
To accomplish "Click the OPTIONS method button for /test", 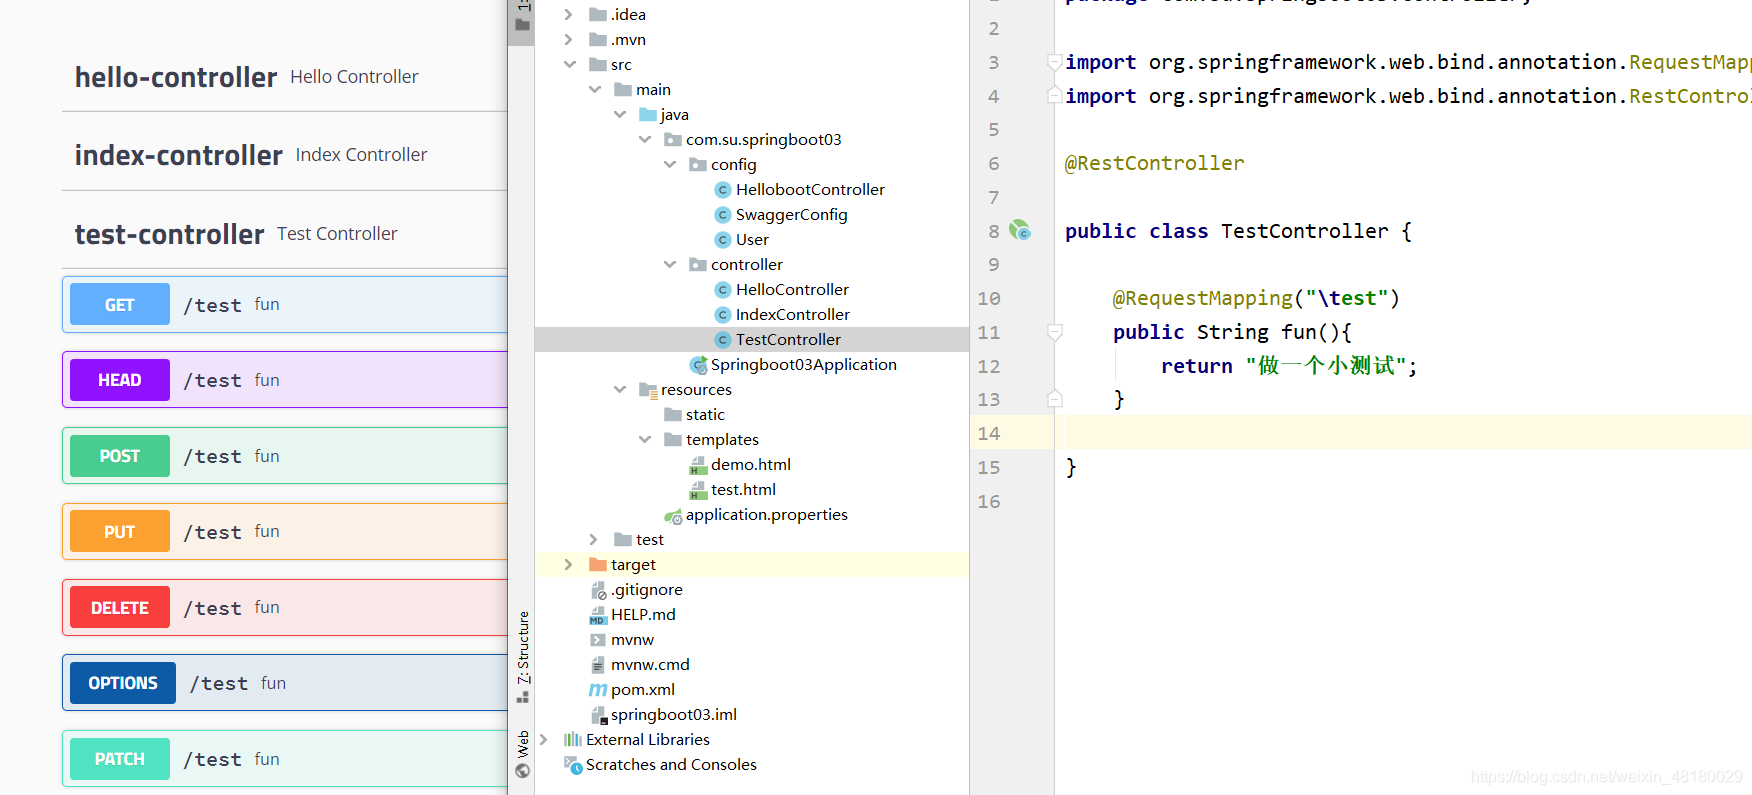I will pyautogui.click(x=123, y=683).
